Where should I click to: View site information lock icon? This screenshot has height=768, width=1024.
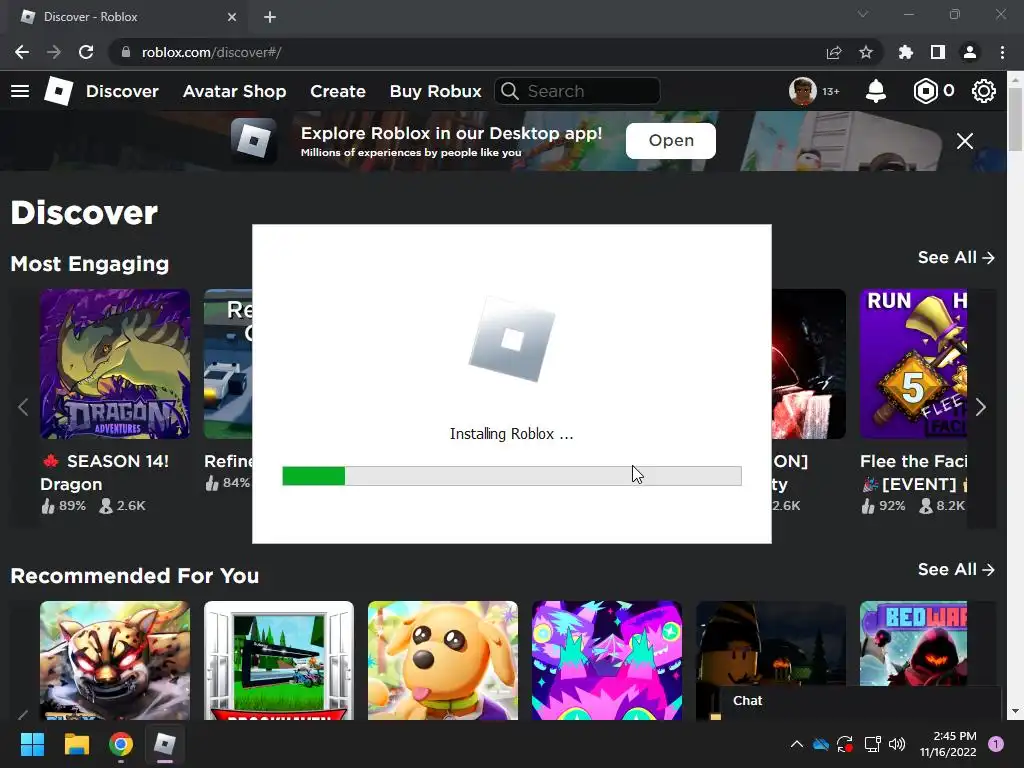[125, 52]
